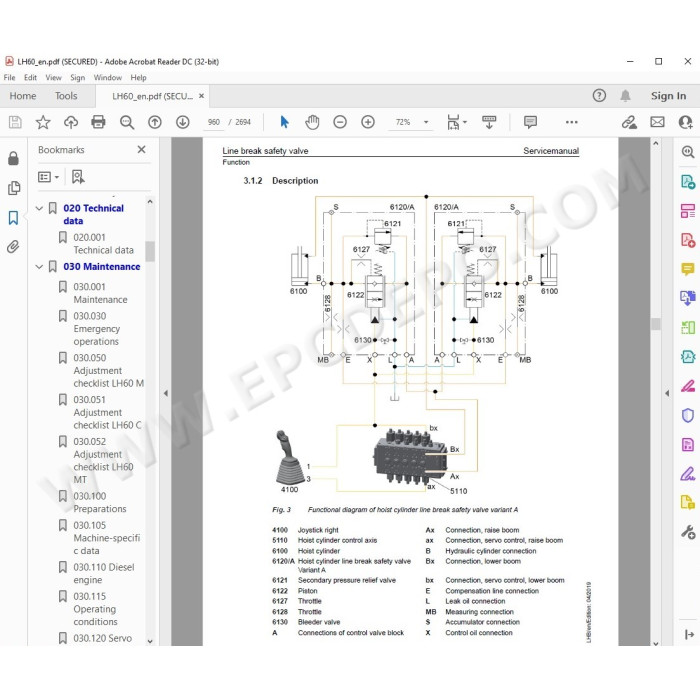This screenshot has height=700, width=700.
Task: Open bookmark 030.115 Operating conditions
Action: 95,609
